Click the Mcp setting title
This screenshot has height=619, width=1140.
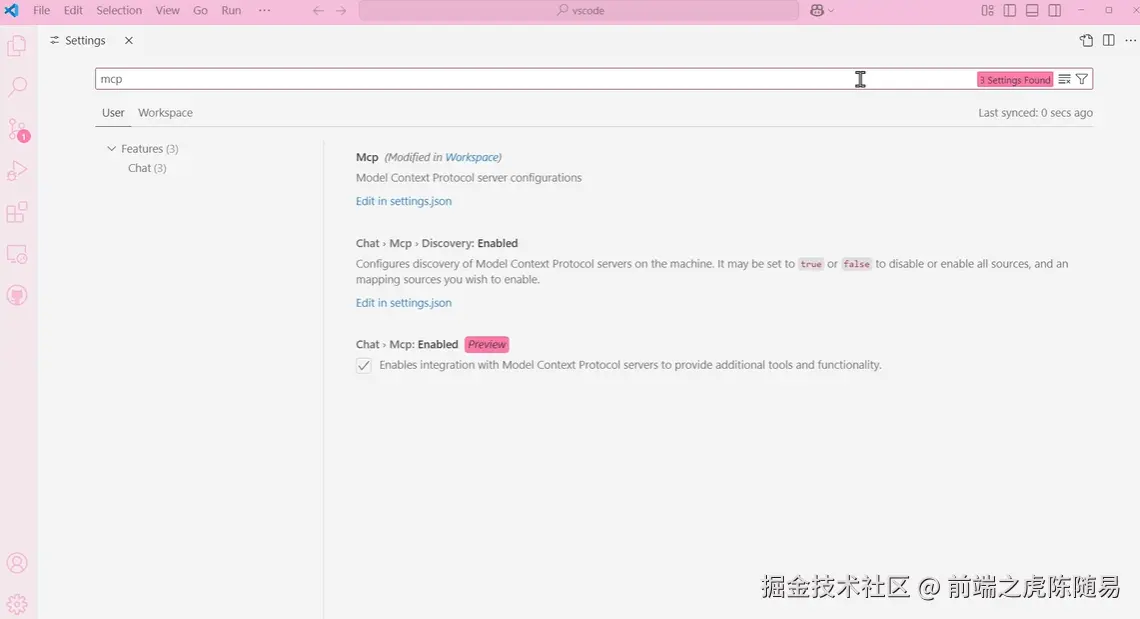[x=367, y=157]
